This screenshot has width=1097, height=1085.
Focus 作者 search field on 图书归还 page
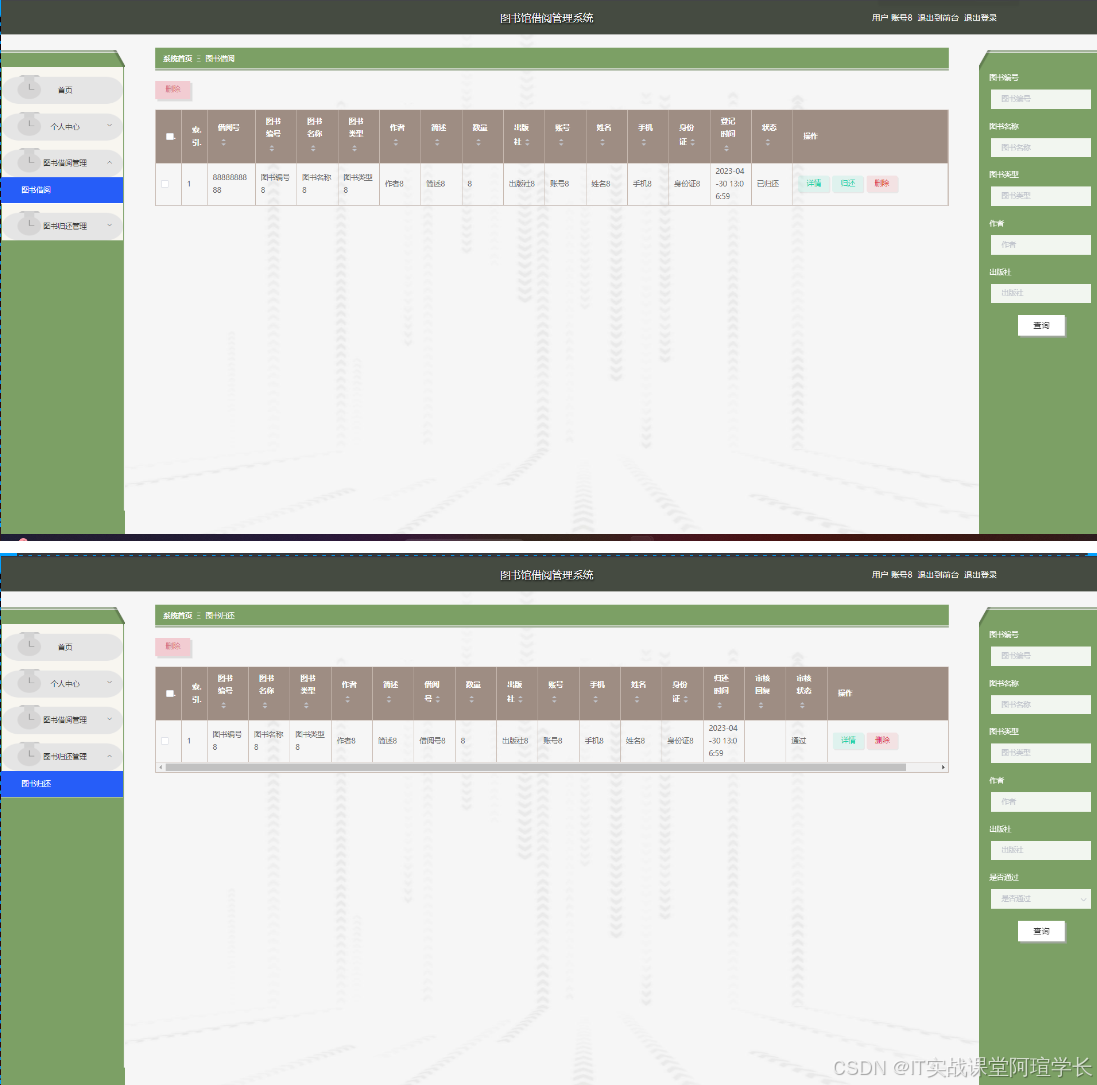[x=1040, y=802]
